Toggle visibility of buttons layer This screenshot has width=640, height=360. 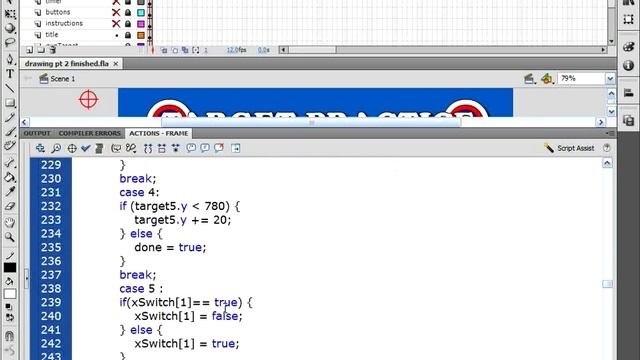click(x=116, y=13)
